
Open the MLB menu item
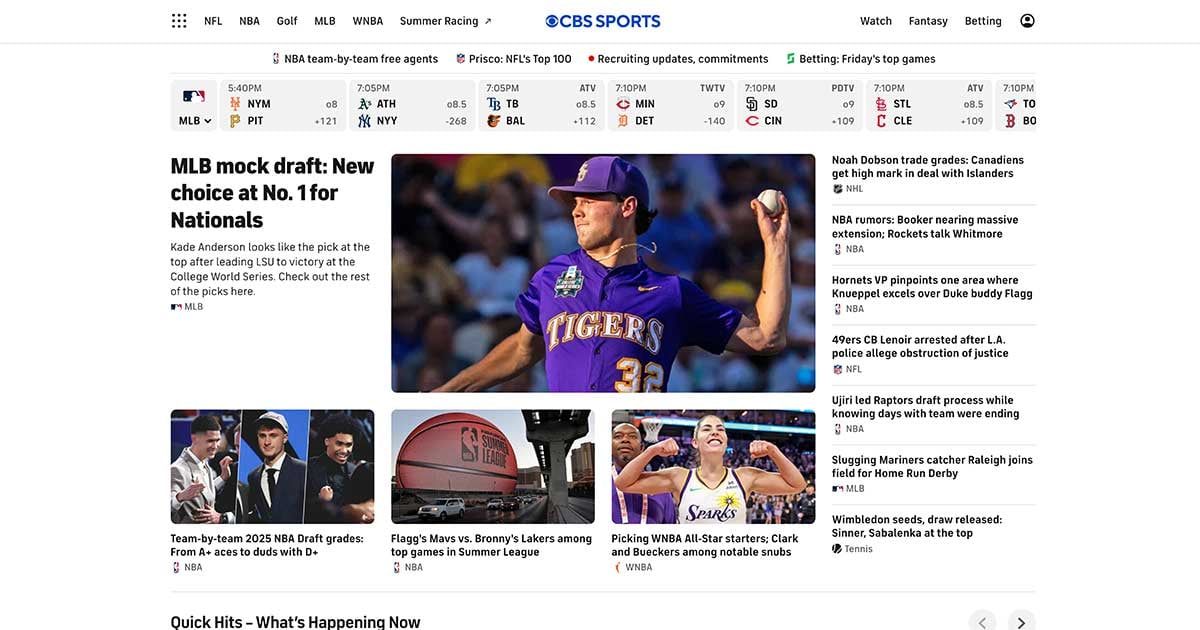(325, 21)
